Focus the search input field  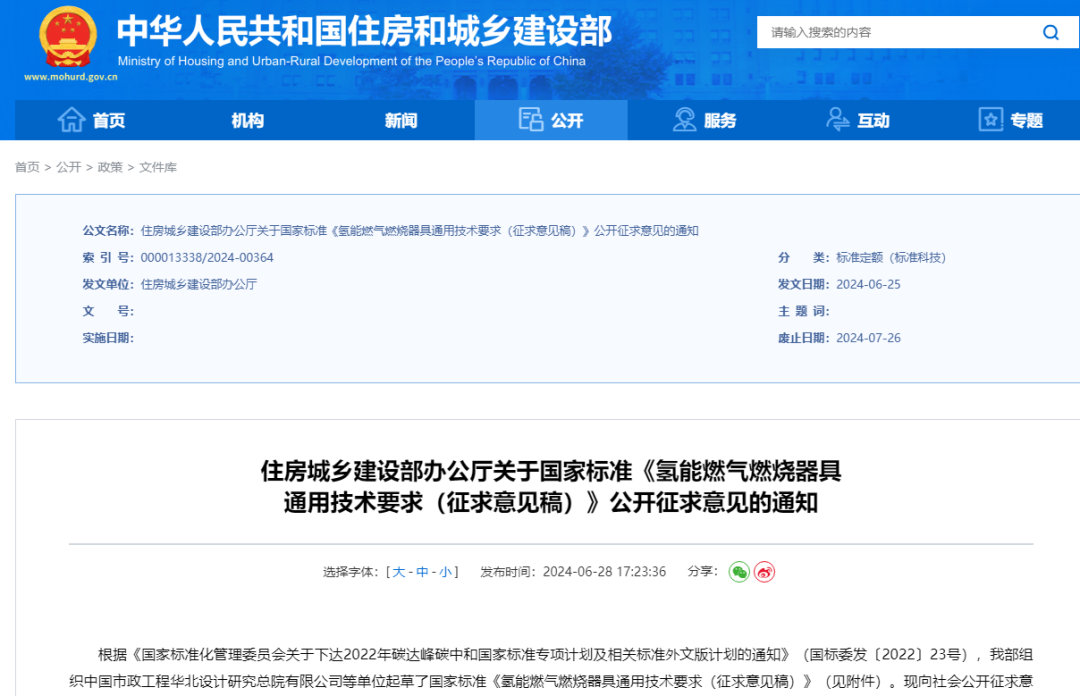tap(895, 33)
